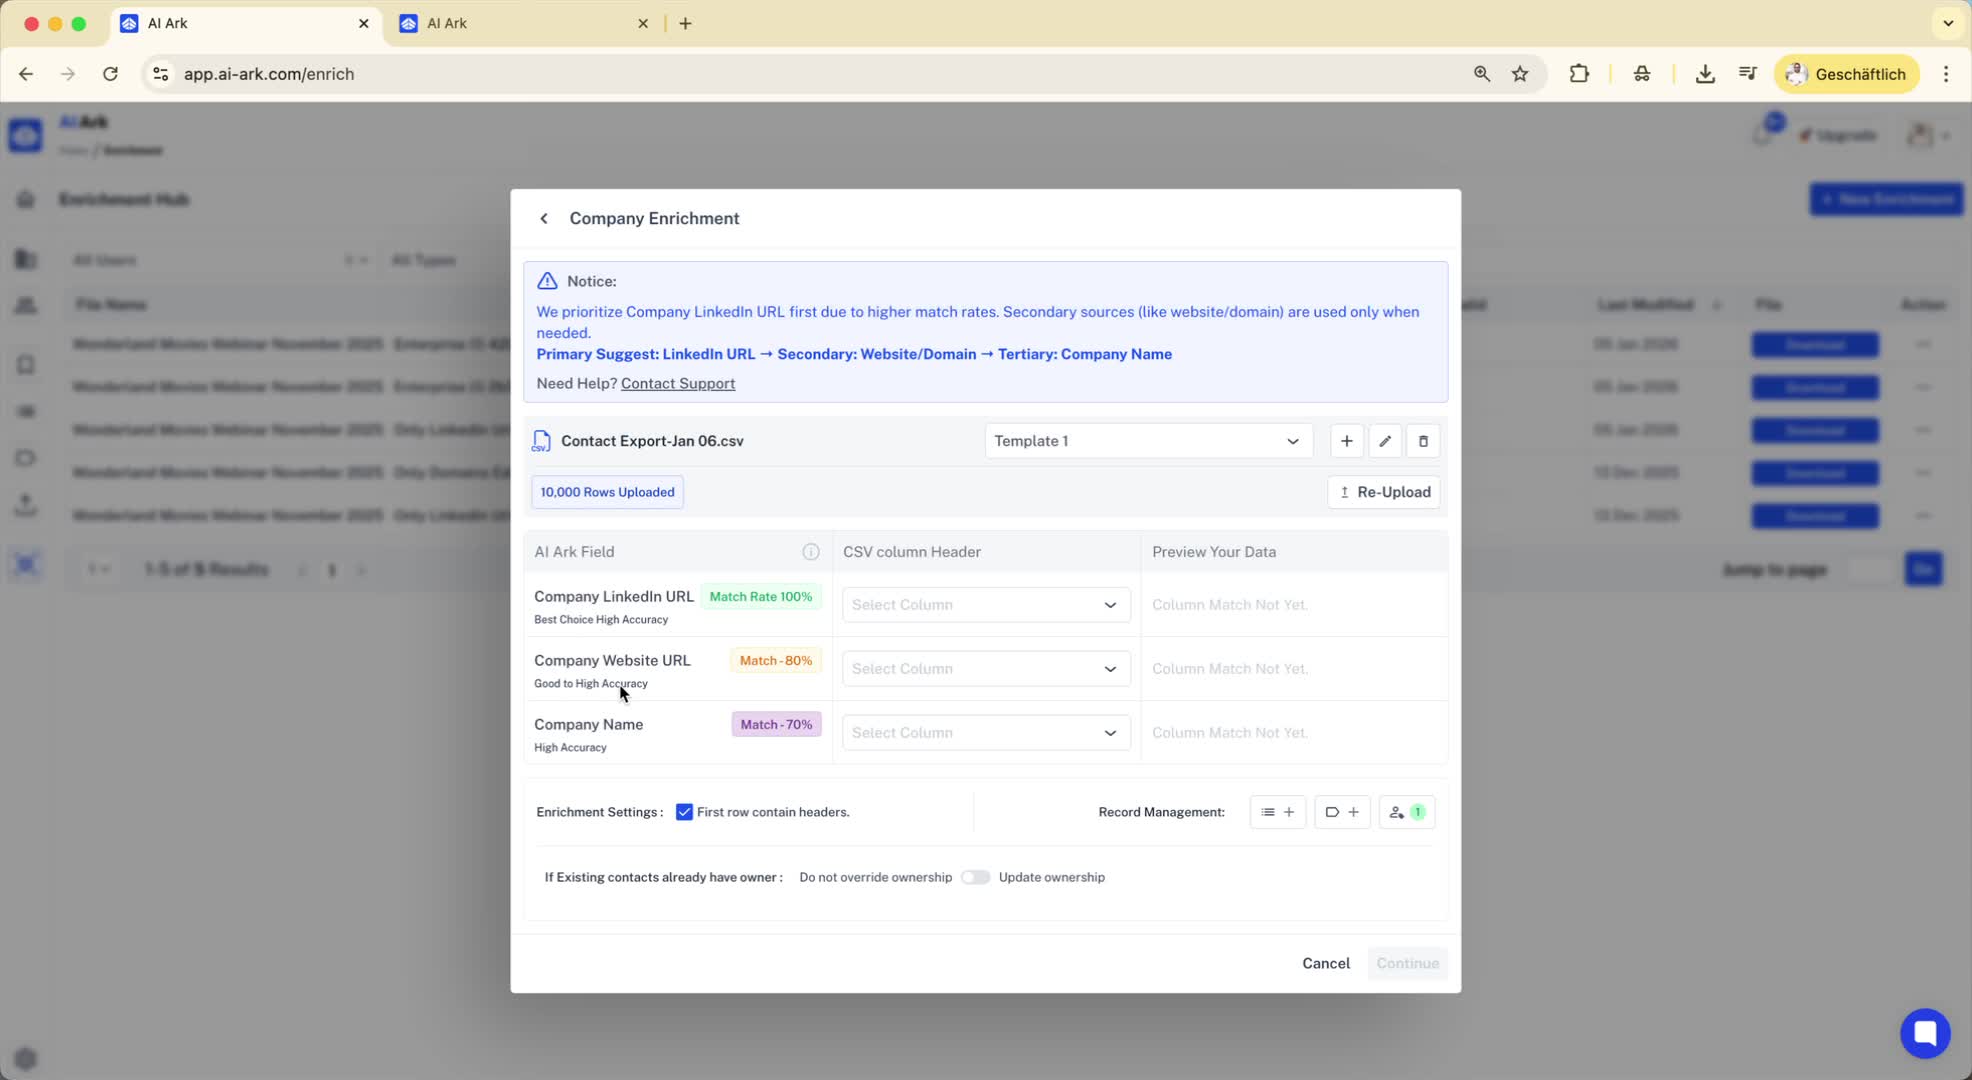Open the chat support bubble
Image resolution: width=1972 pixels, height=1080 pixels.
point(1924,1033)
